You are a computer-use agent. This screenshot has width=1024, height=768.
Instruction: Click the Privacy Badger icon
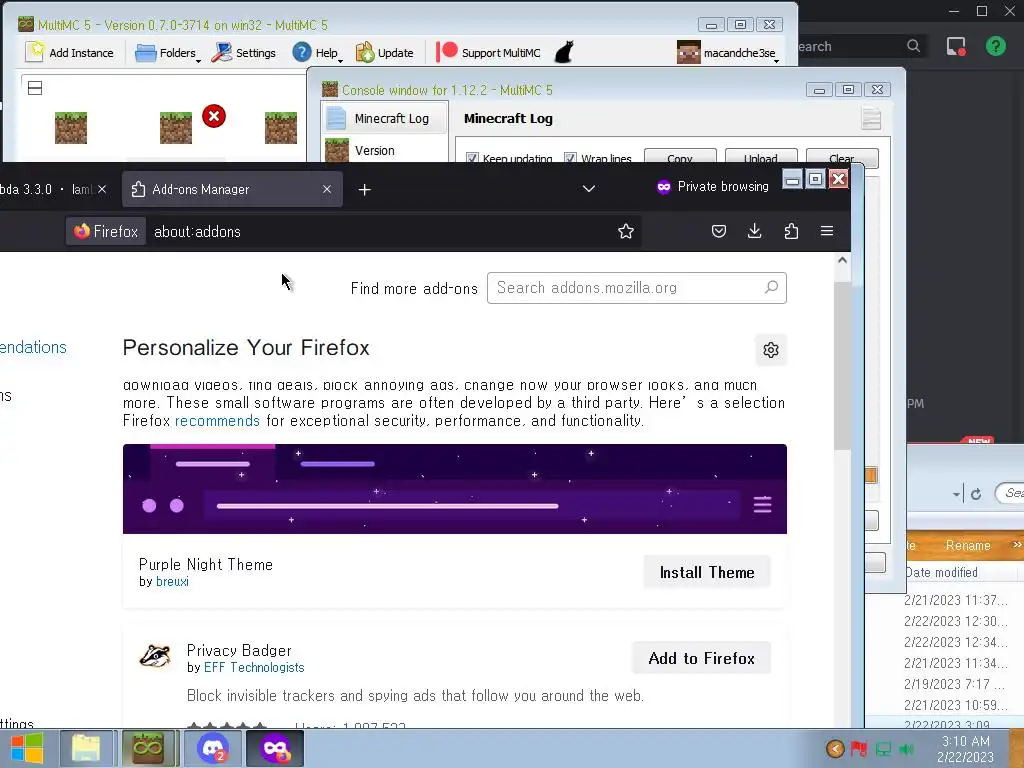155,656
